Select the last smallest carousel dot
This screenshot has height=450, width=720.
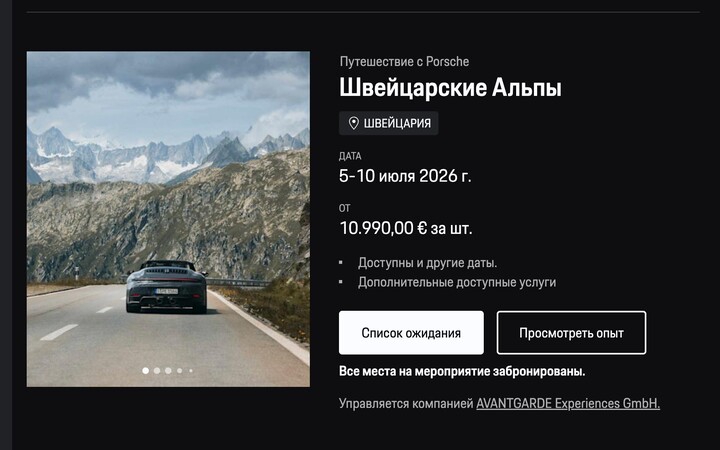(191, 371)
